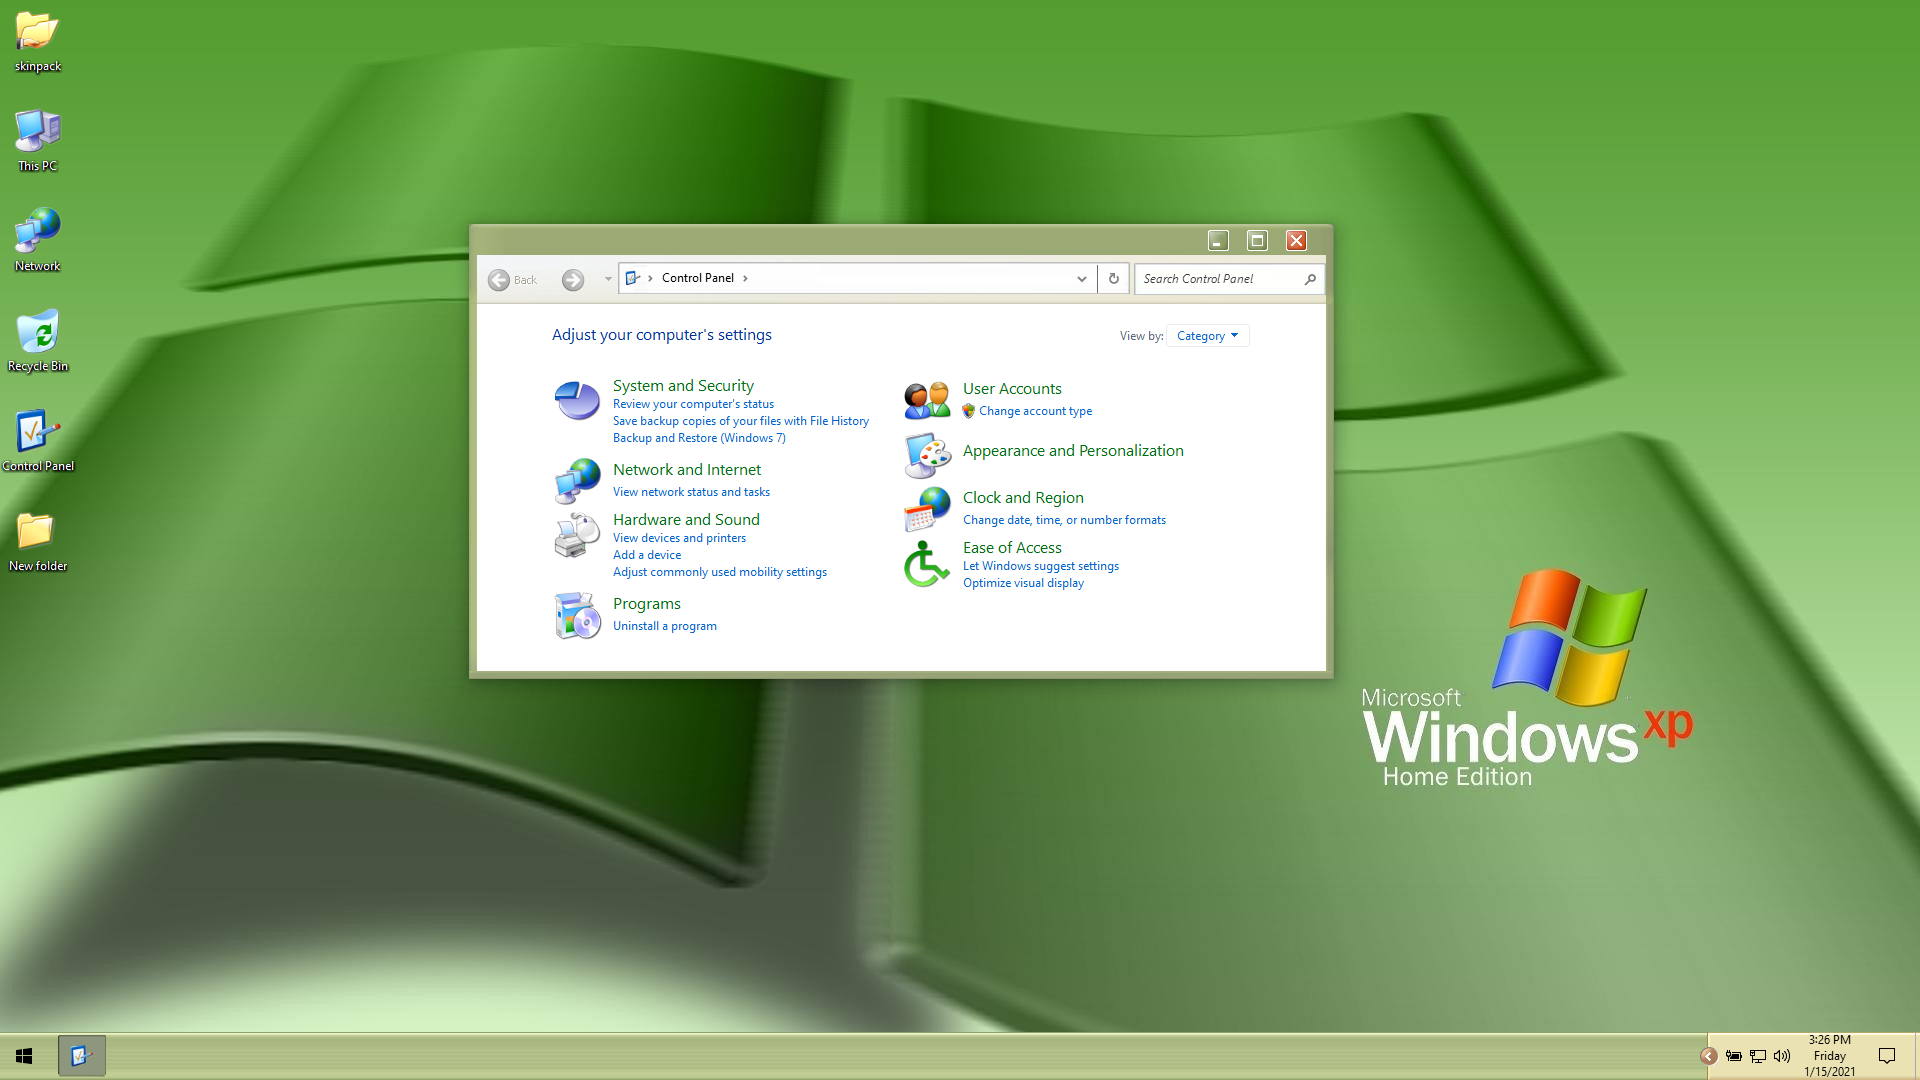Click the Appearance and Personalization palette icon

(x=927, y=455)
